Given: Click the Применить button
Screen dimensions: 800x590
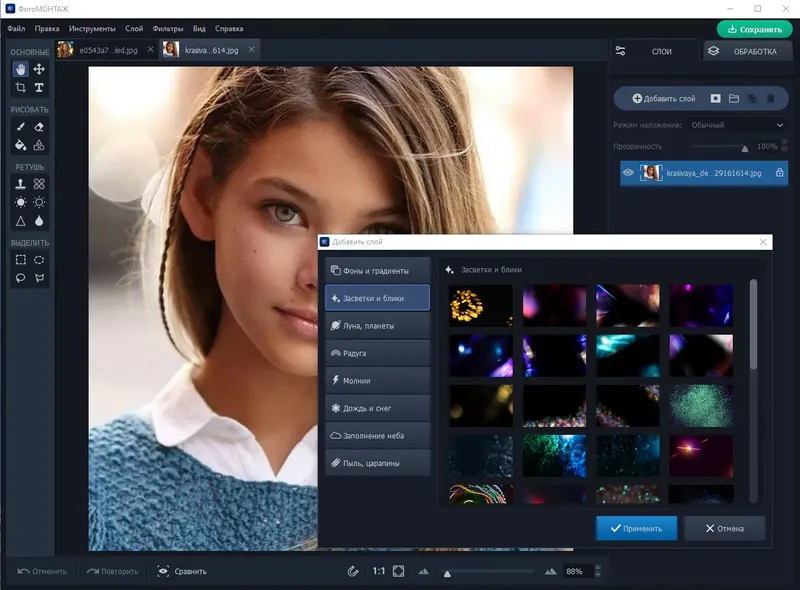Looking at the screenshot, I should pyautogui.click(x=636, y=528).
